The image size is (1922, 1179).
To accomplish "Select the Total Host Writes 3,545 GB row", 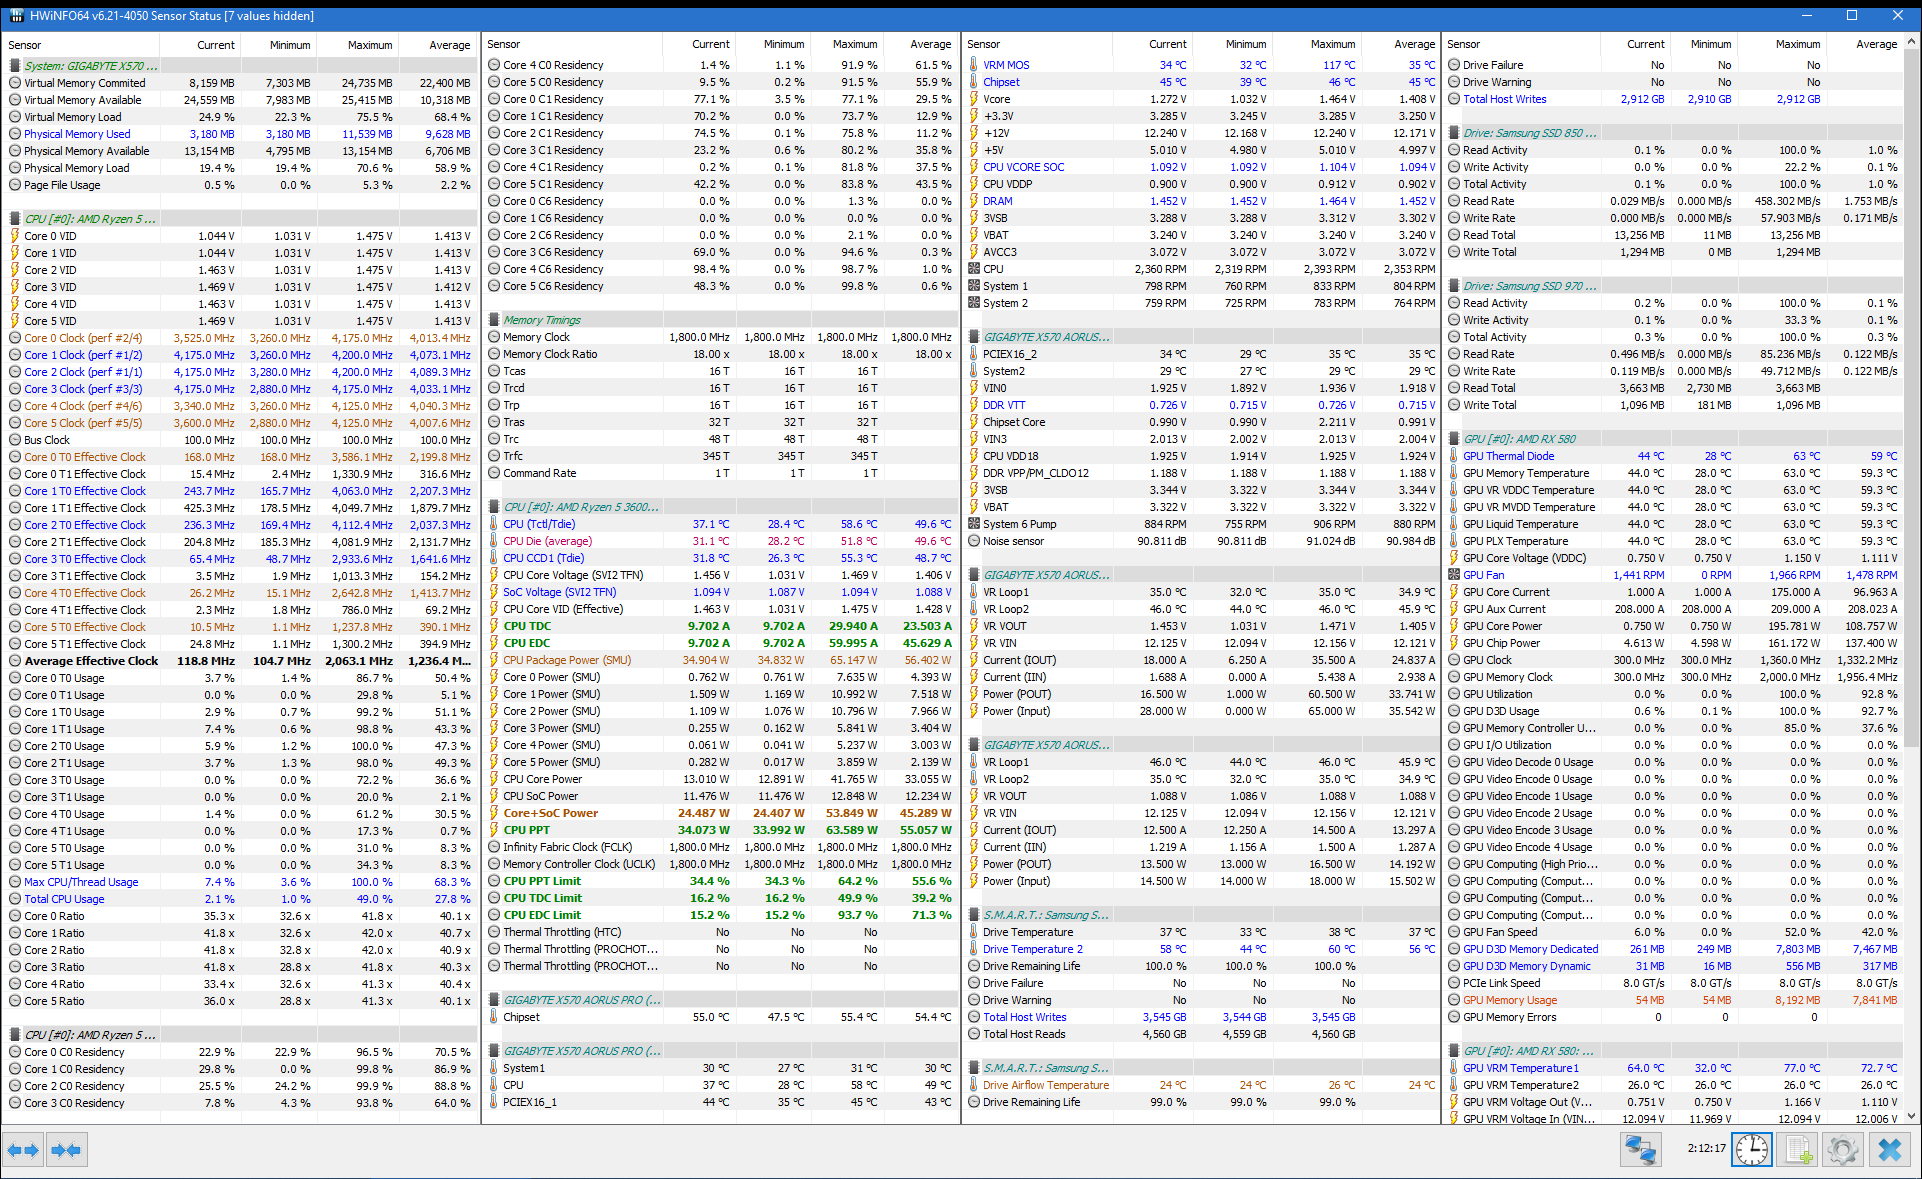I will coord(1201,1017).
